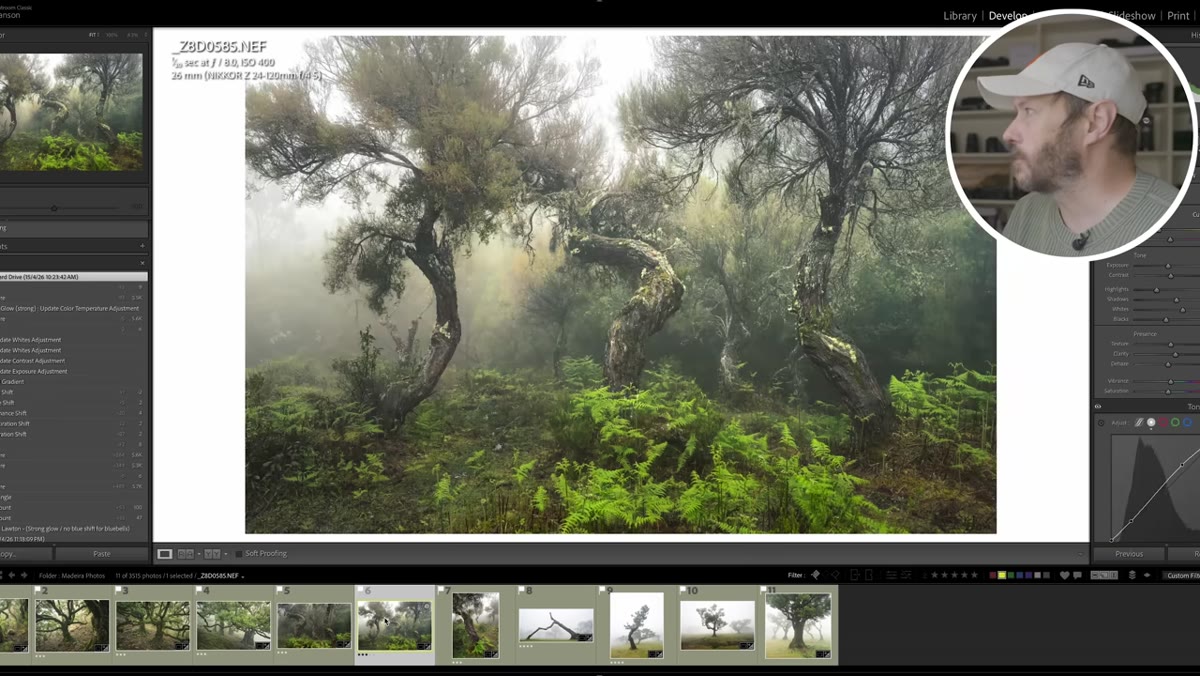Click the Clarity slider handle
Viewport: 1200px width, 676px height.
[1175, 354]
